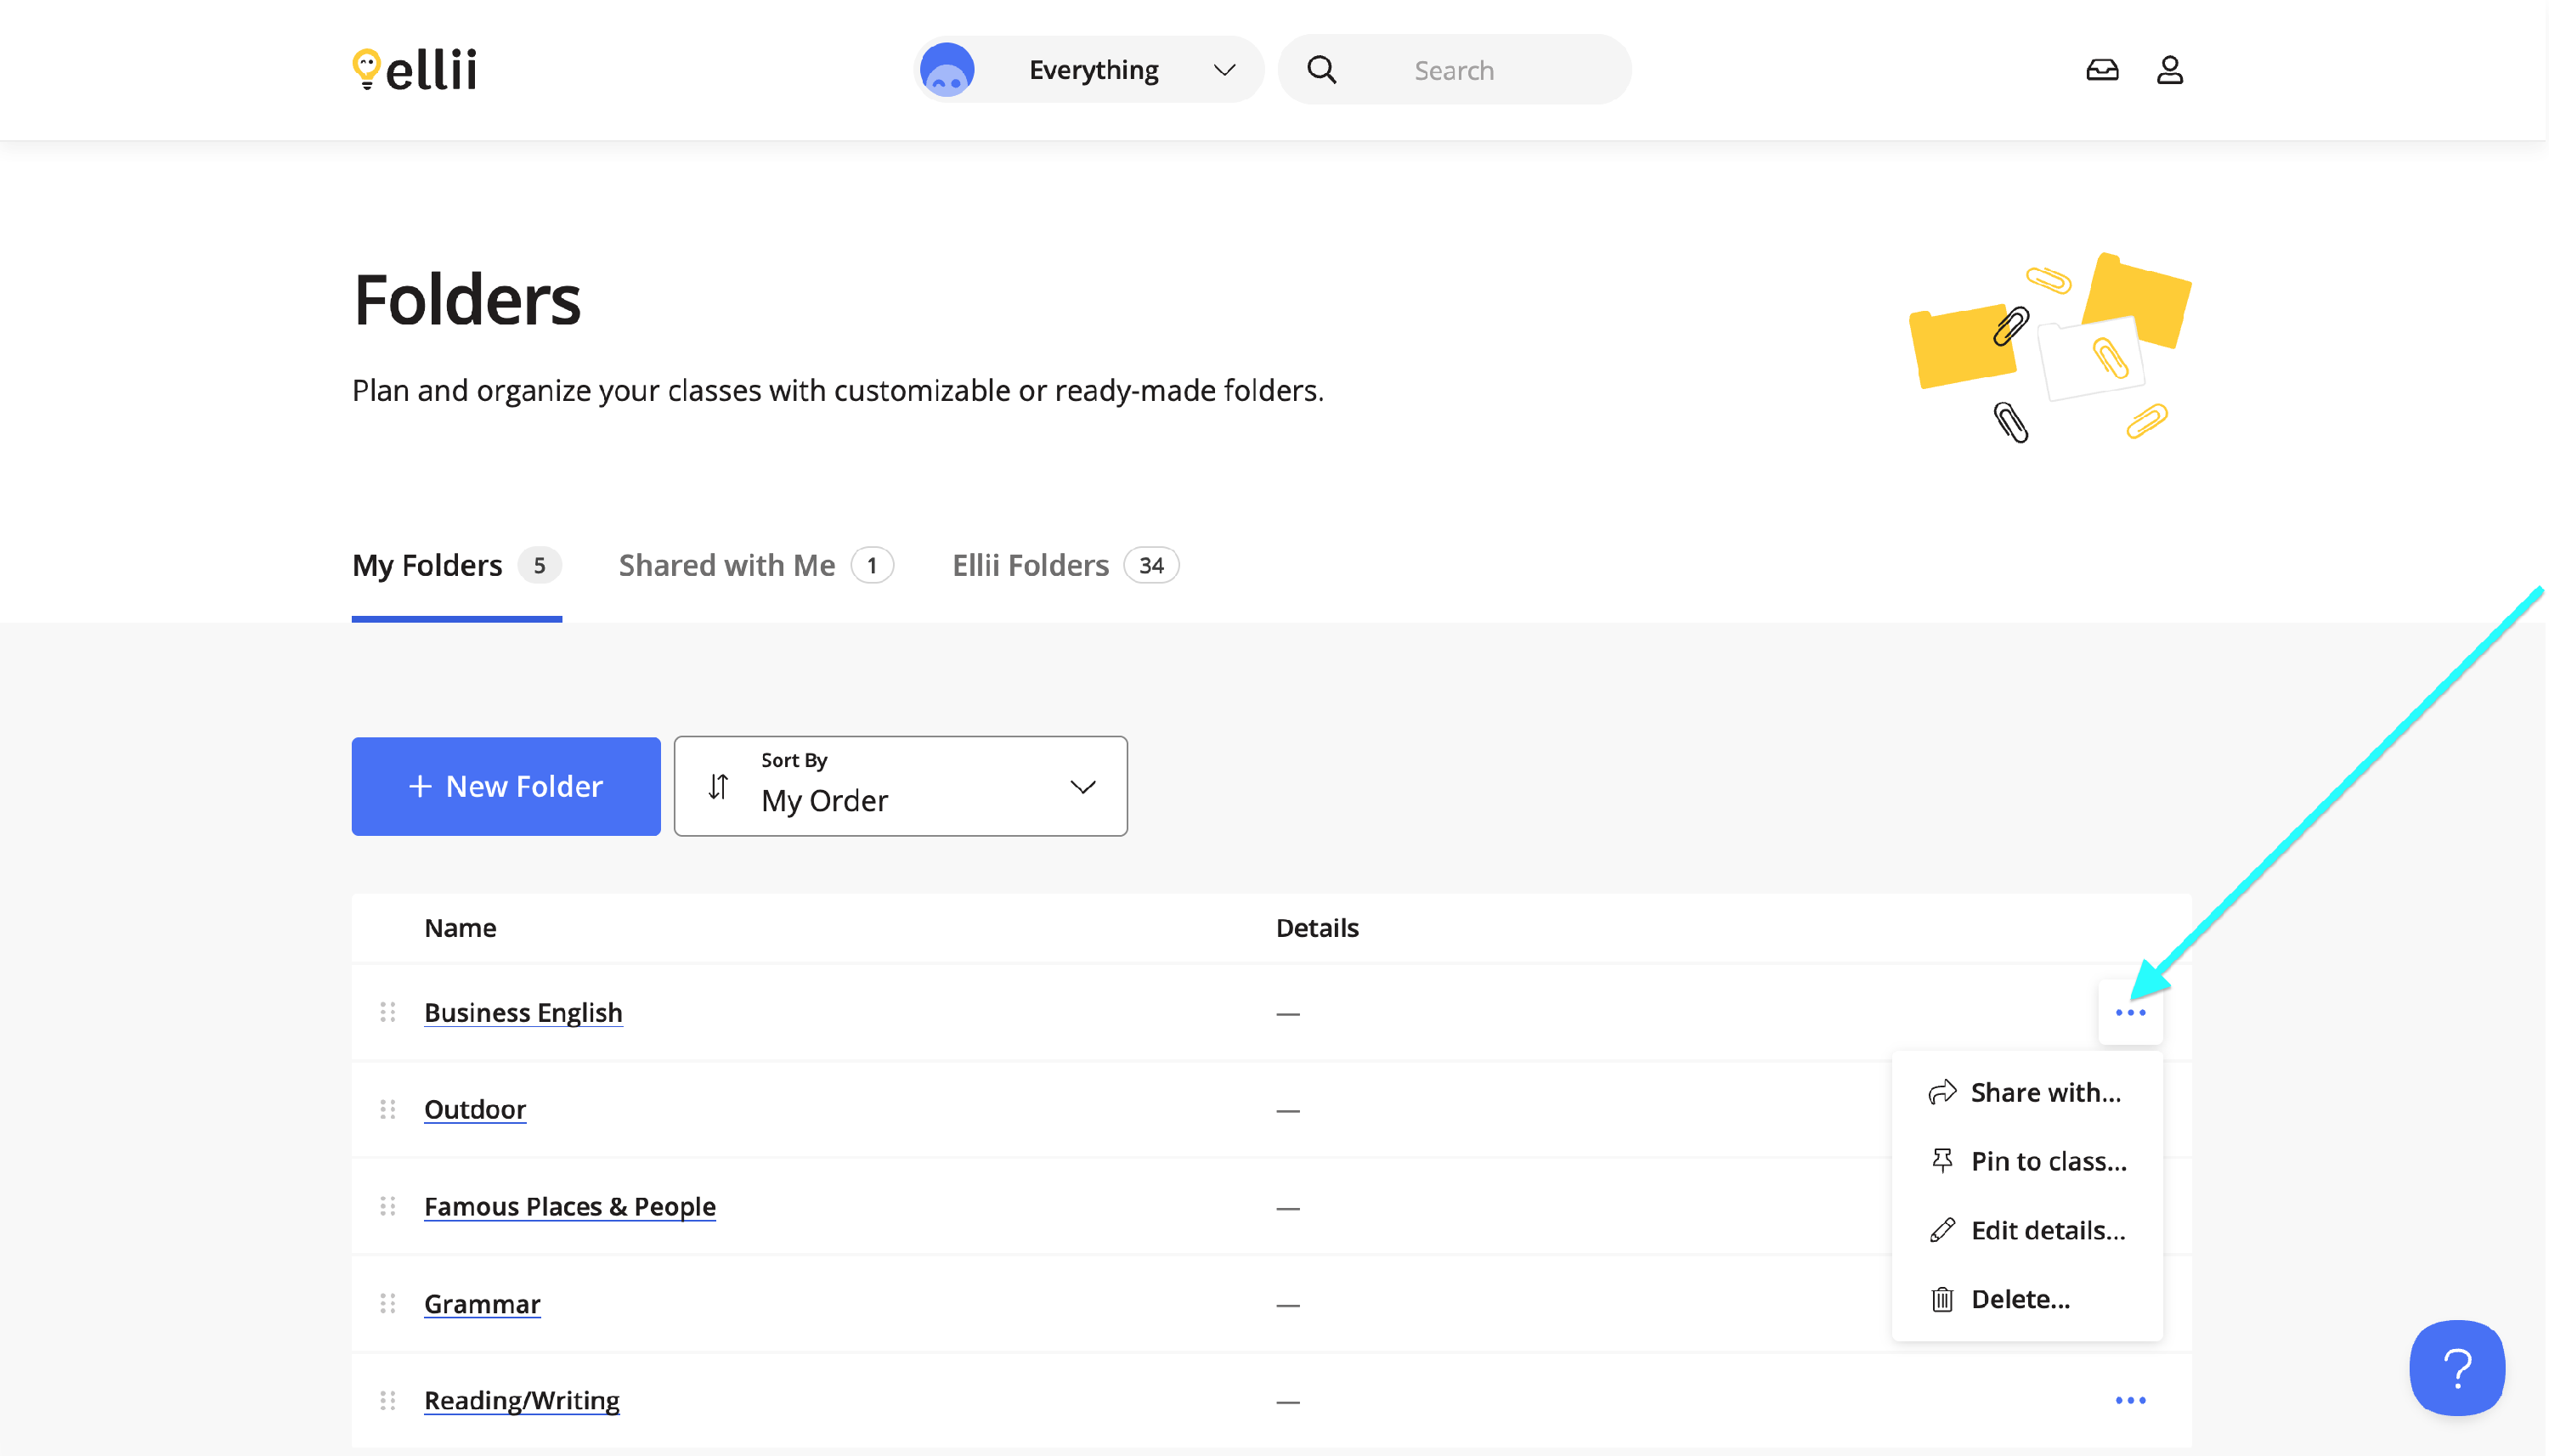The width and height of the screenshot is (2549, 1456).
Task: Click the search magnifier icon
Action: tap(1321, 69)
